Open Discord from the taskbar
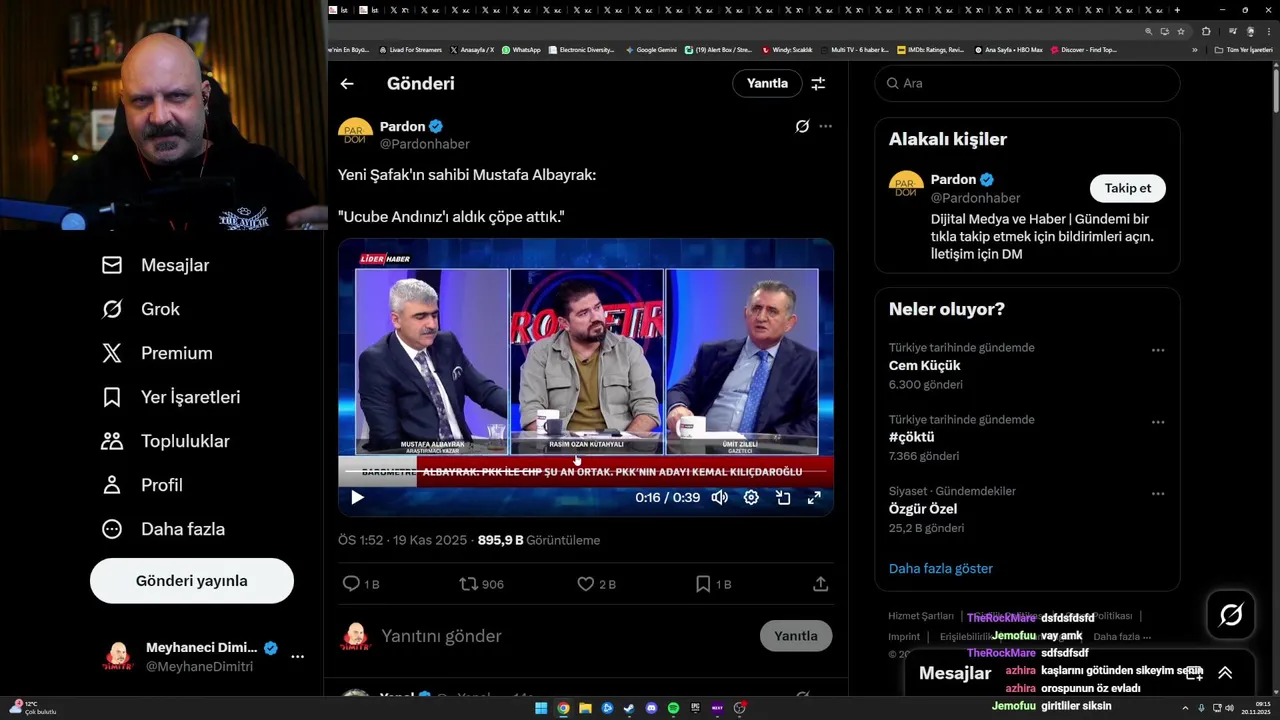Screen dimensions: 1280x720 pos(651,708)
